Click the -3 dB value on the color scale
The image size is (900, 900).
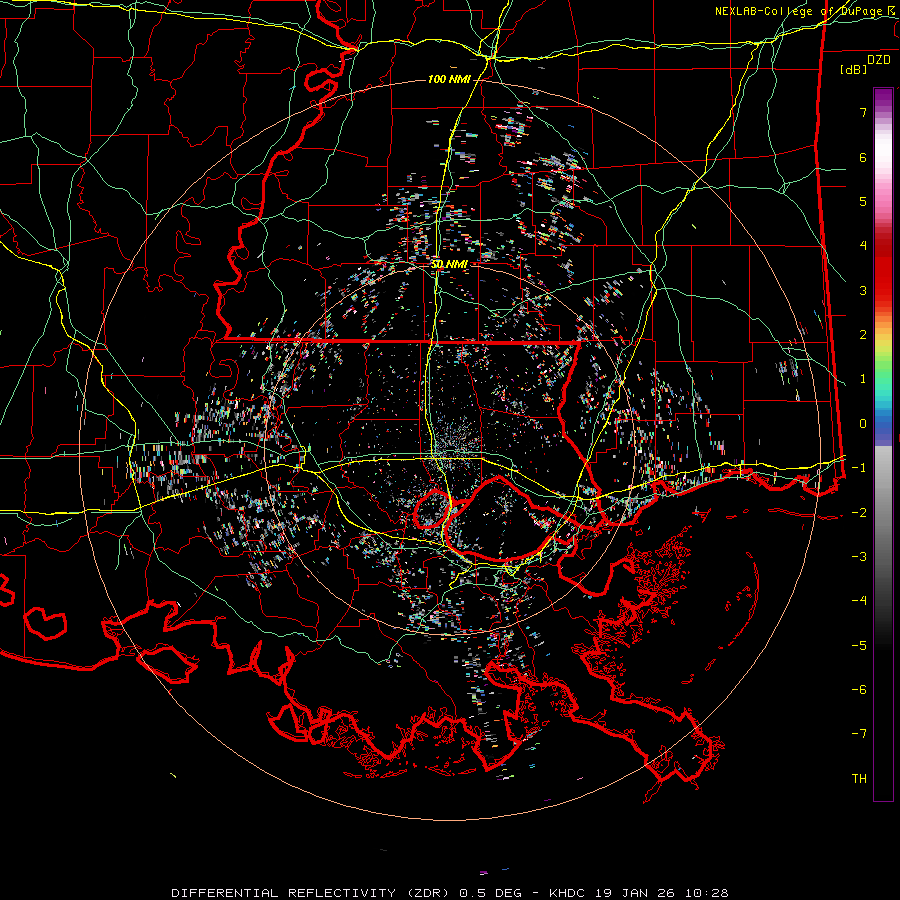(x=859, y=557)
